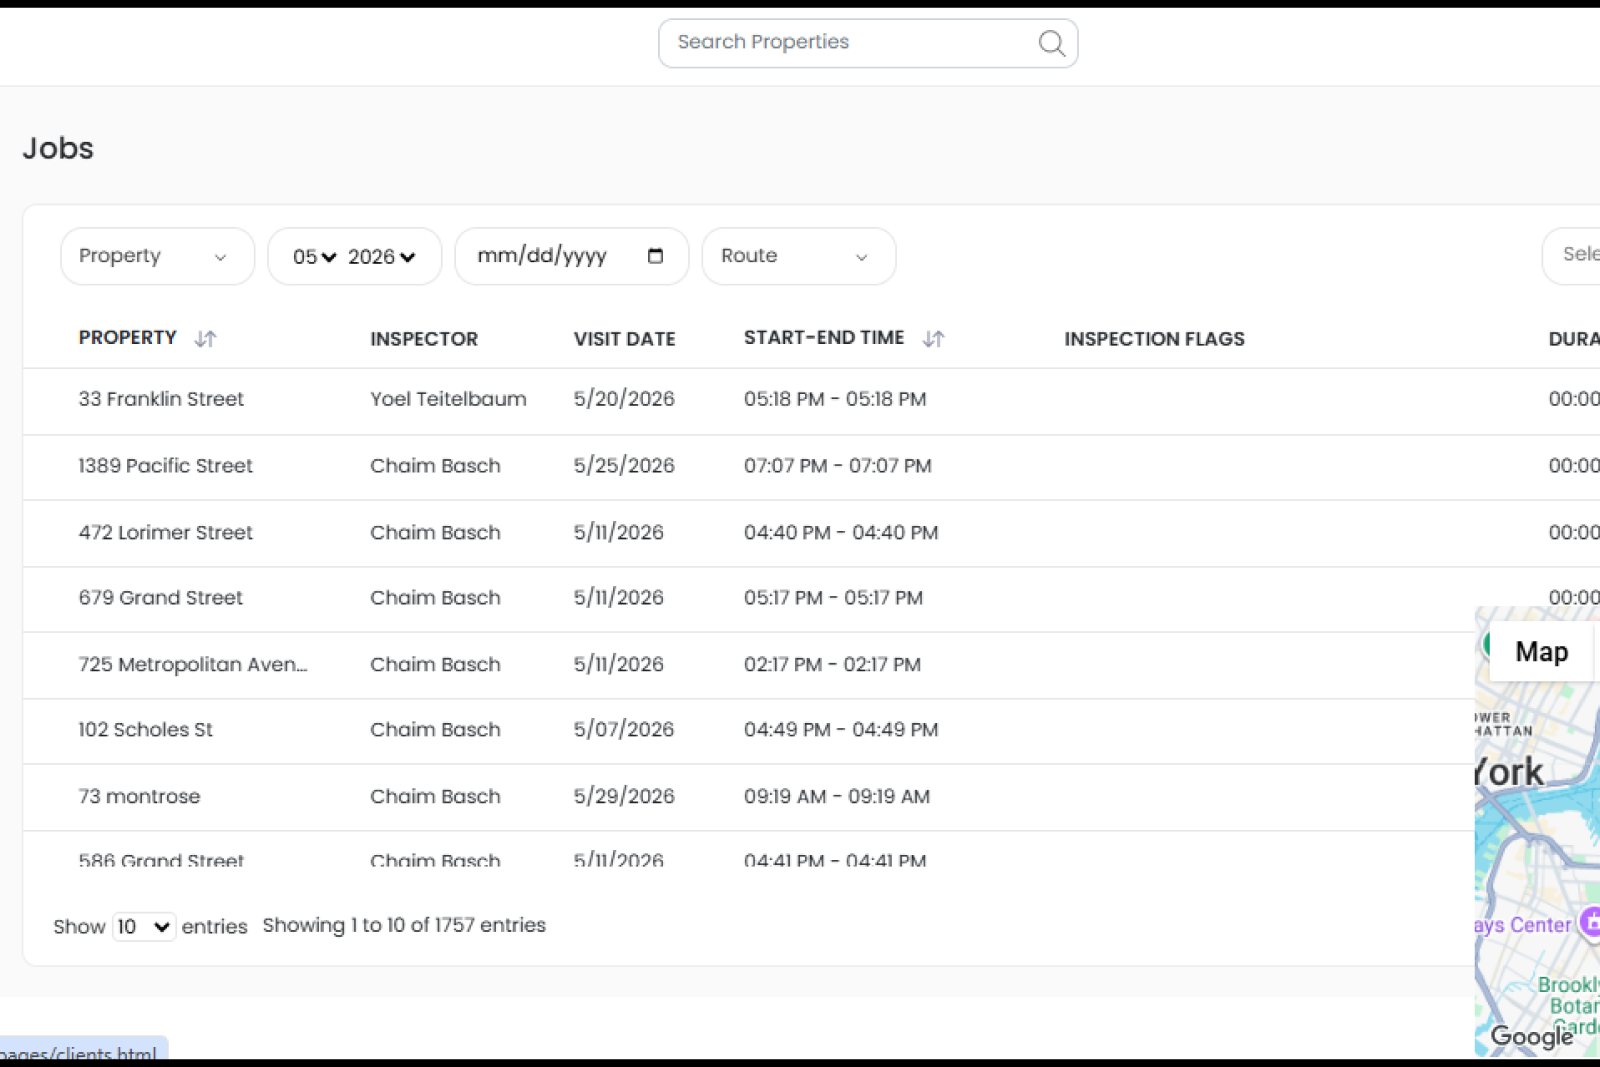Click the Showing 1 to 10 of 1757 entries text
Screen dimensions: 1600x1067
click(x=404, y=926)
